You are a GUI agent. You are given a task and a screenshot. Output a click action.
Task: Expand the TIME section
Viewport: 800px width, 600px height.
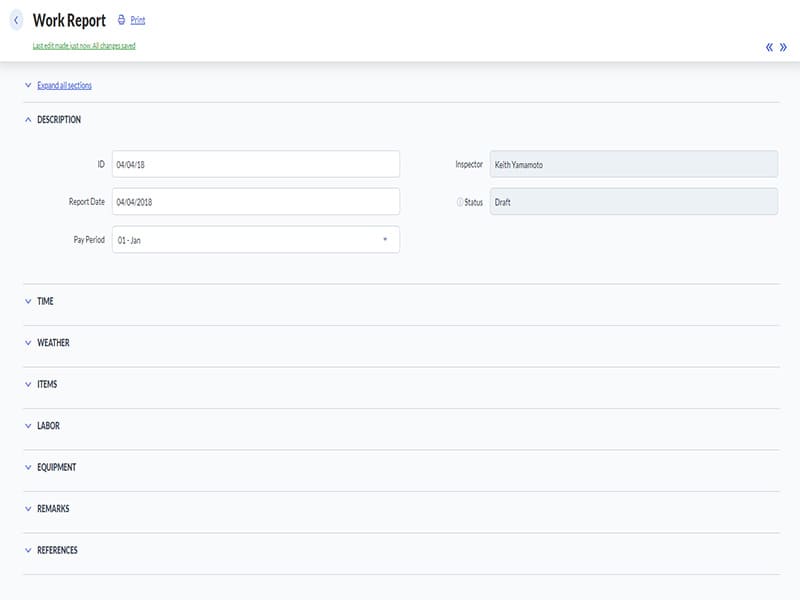click(x=45, y=301)
